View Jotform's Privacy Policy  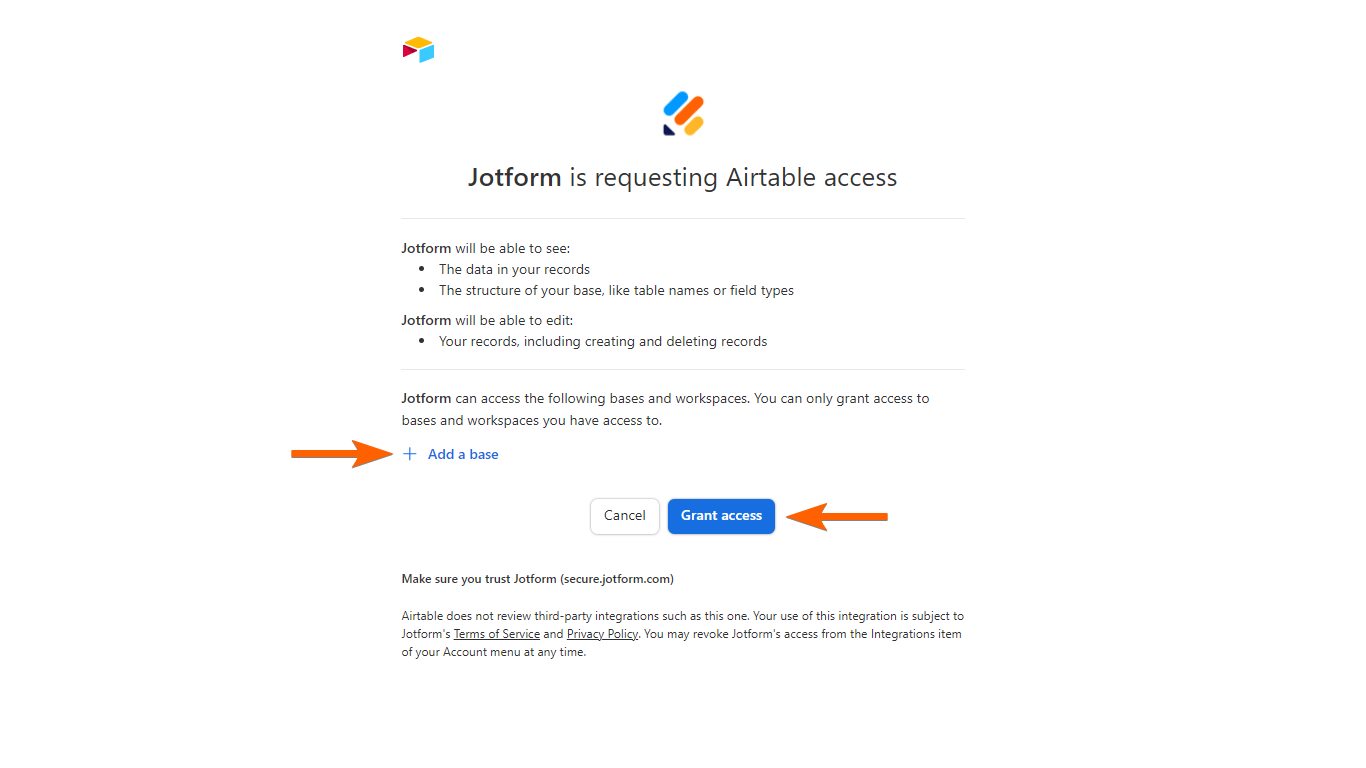click(x=602, y=633)
